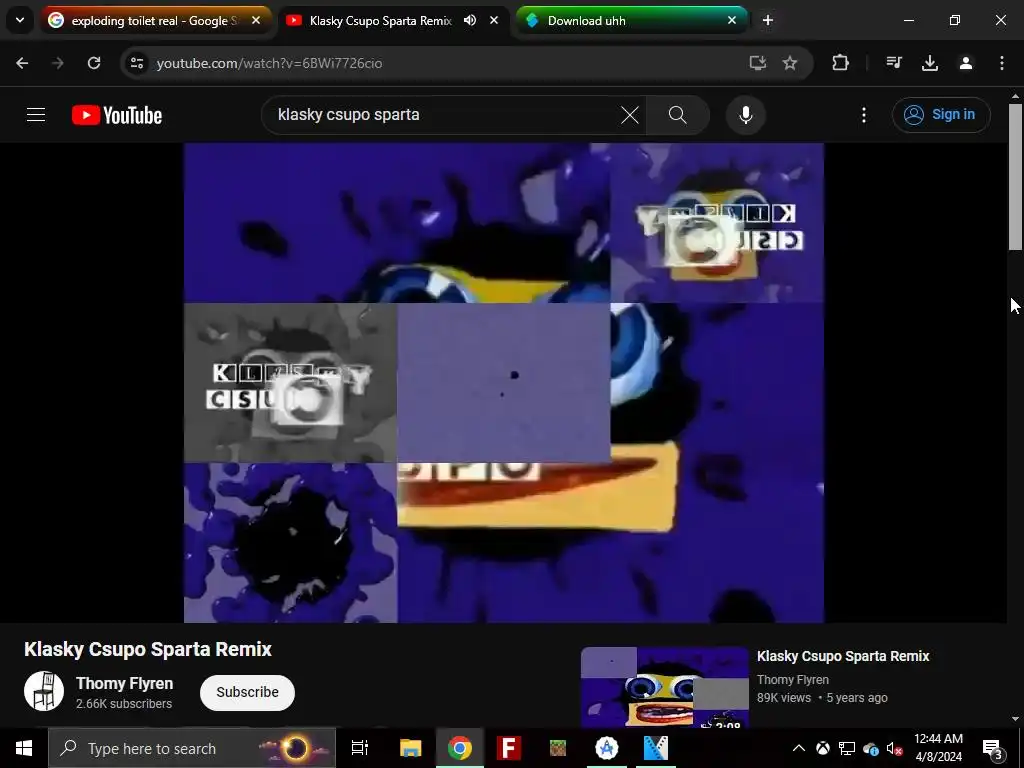Screen dimensions: 1024x768
Task: Open Chrome downloads icon
Action: (x=930, y=63)
